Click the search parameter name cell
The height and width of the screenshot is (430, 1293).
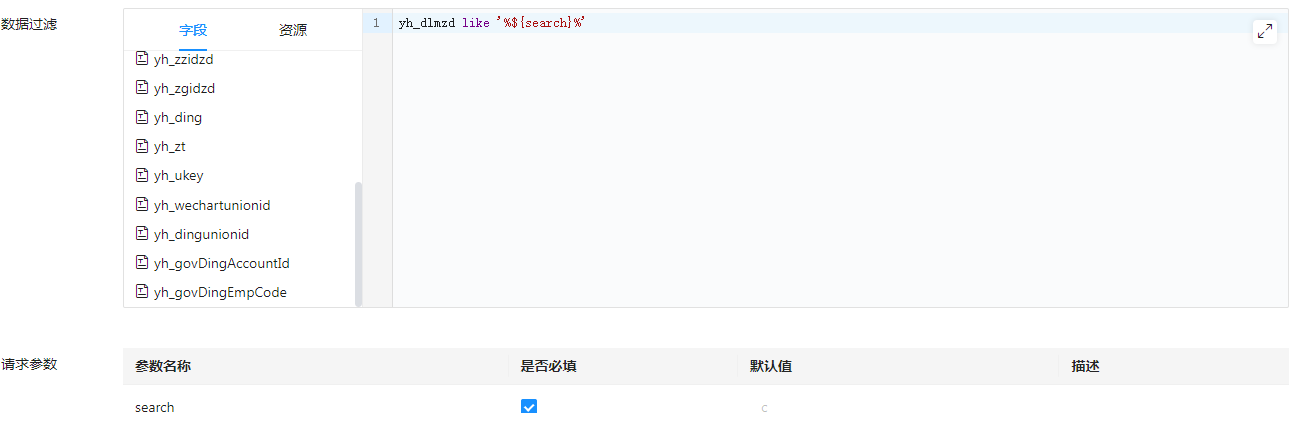pos(155,408)
